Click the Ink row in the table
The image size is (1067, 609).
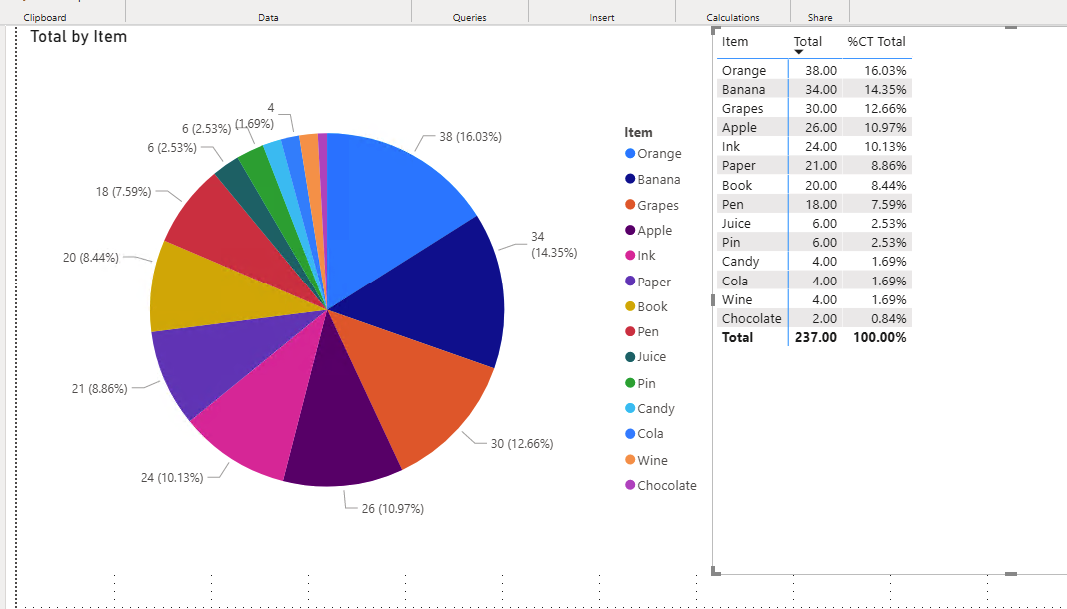coord(814,146)
